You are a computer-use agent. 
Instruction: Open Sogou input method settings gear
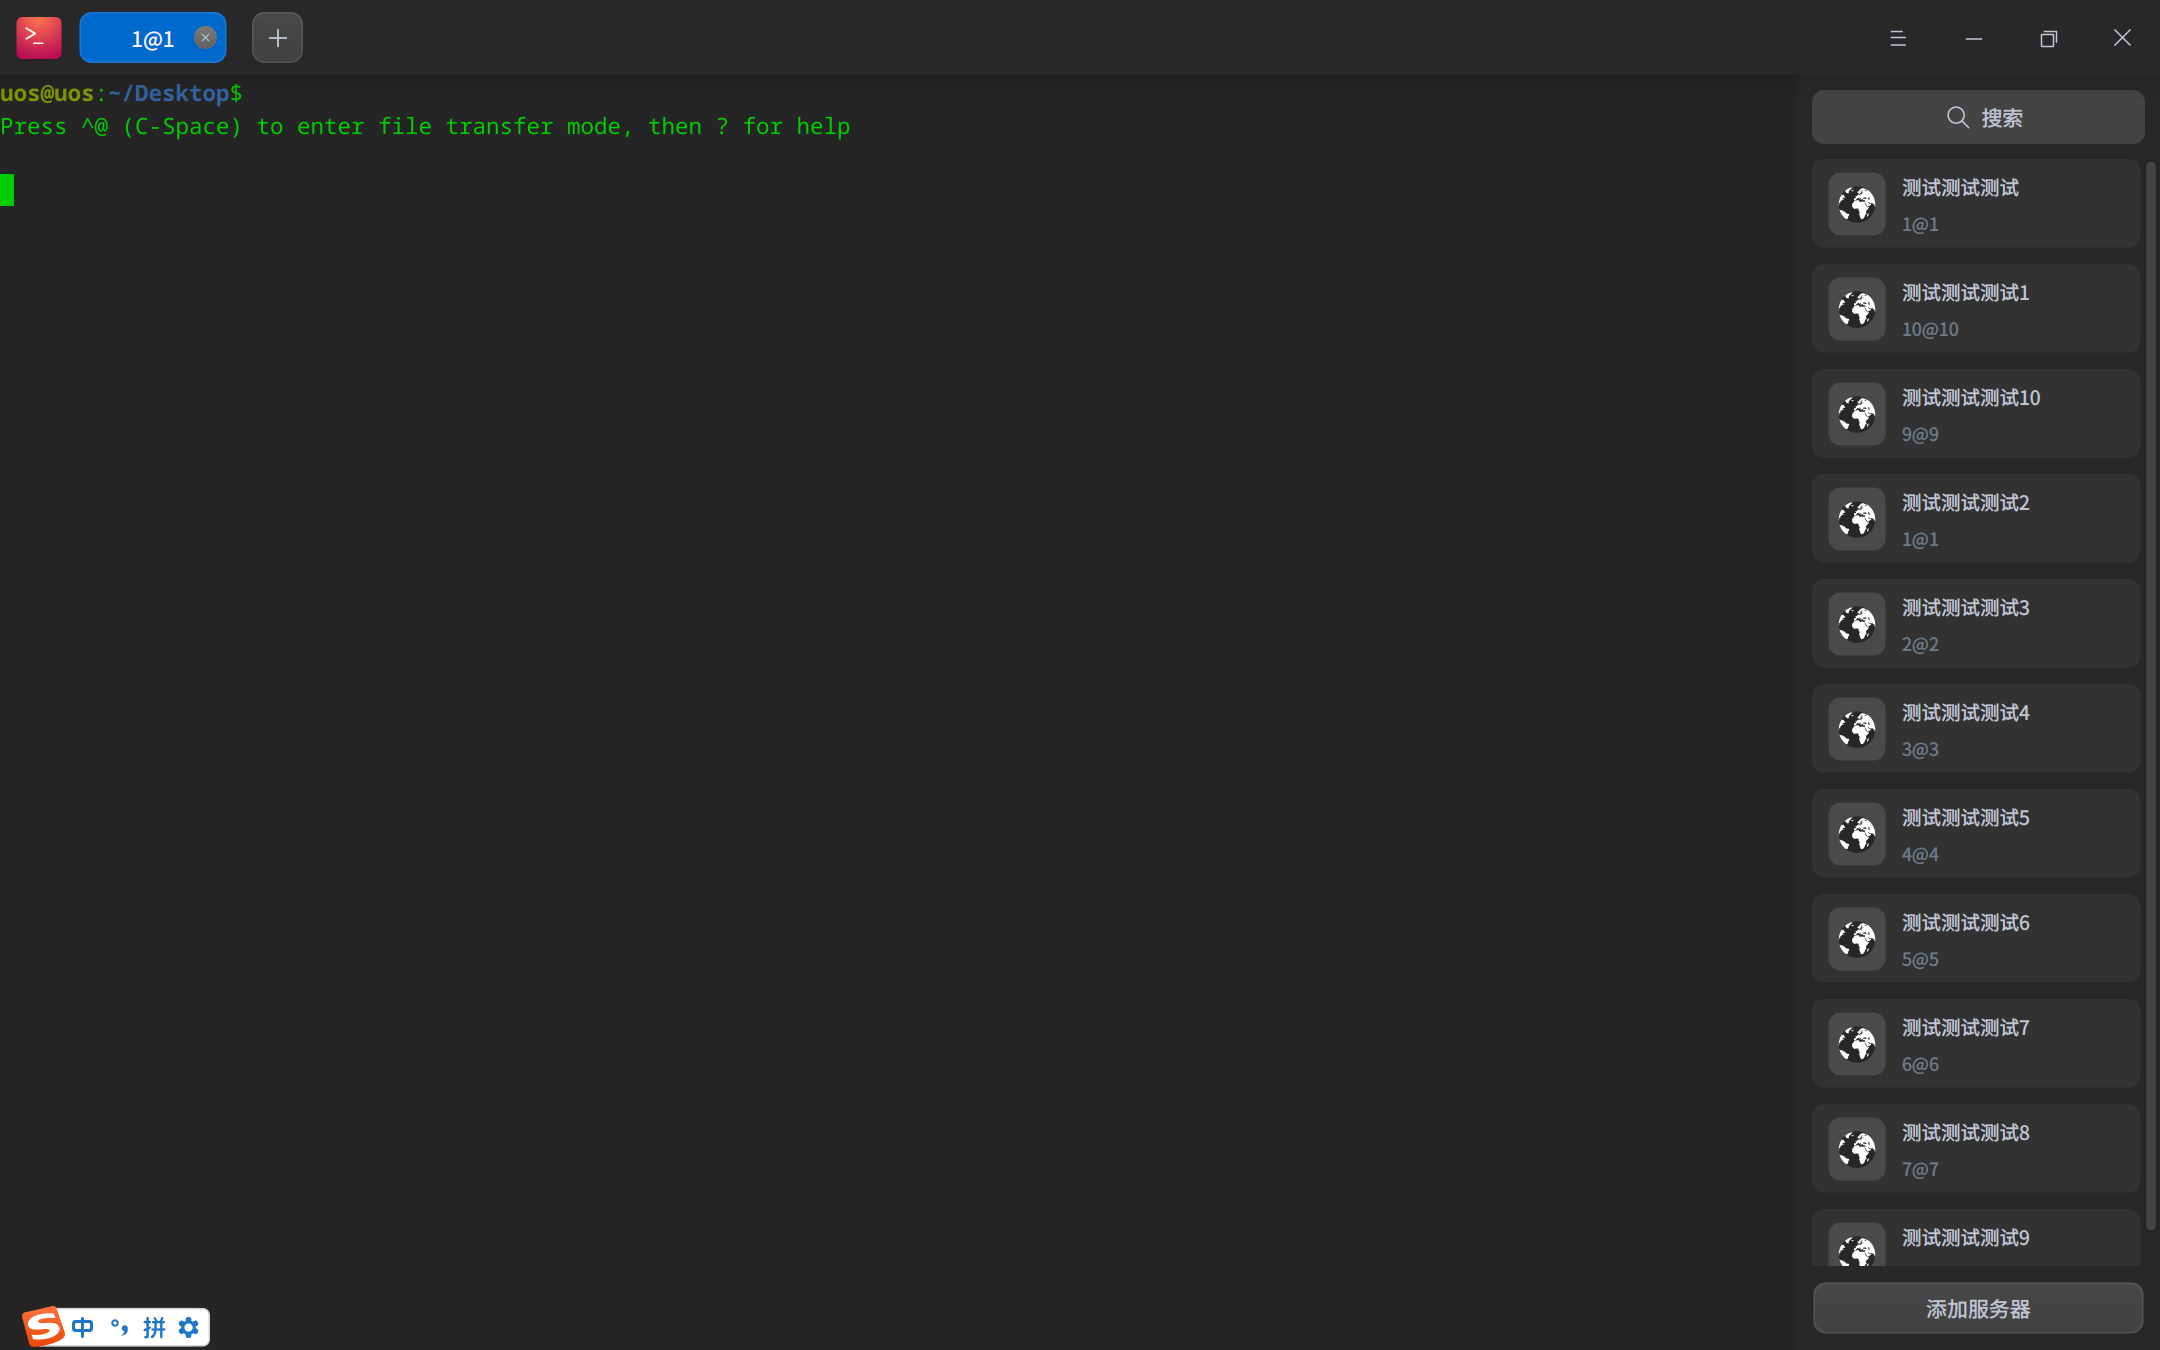[188, 1327]
